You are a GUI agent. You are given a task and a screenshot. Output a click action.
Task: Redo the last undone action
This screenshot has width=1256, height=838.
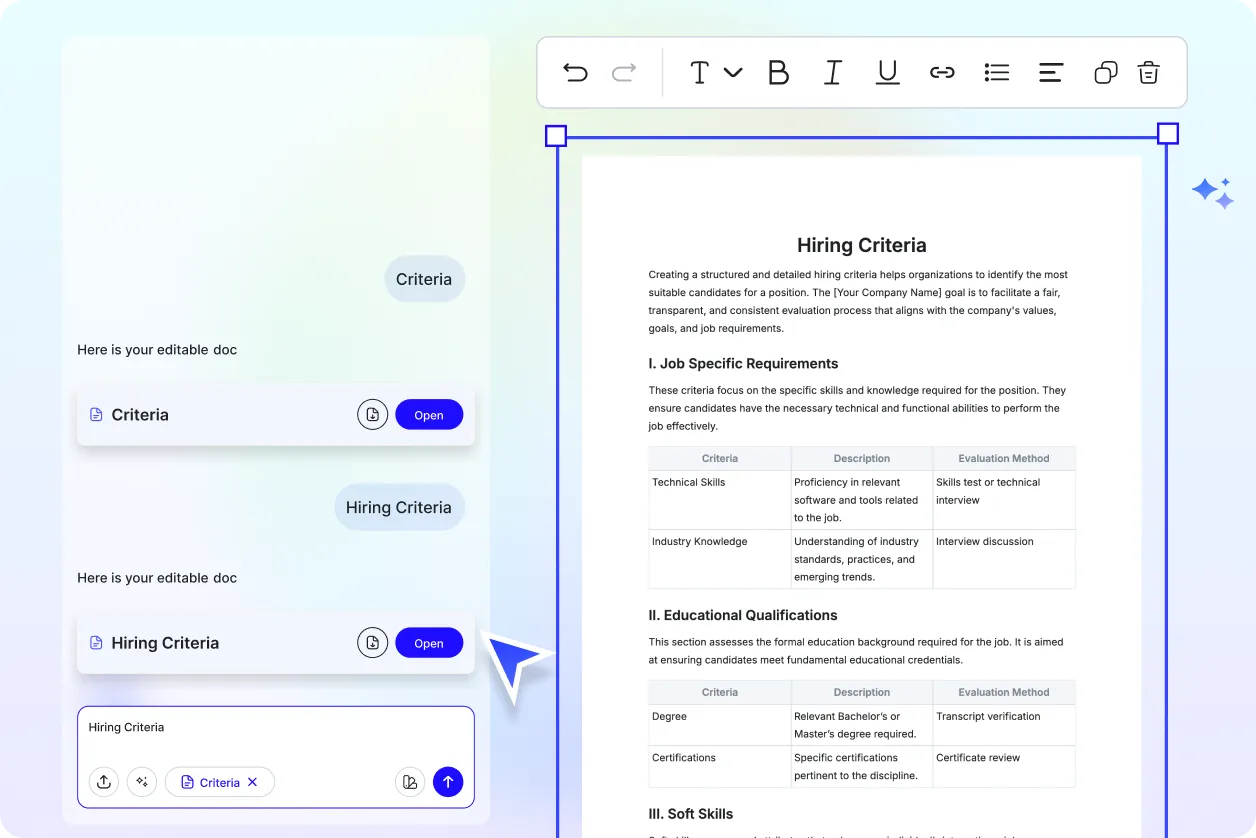click(624, 72)
